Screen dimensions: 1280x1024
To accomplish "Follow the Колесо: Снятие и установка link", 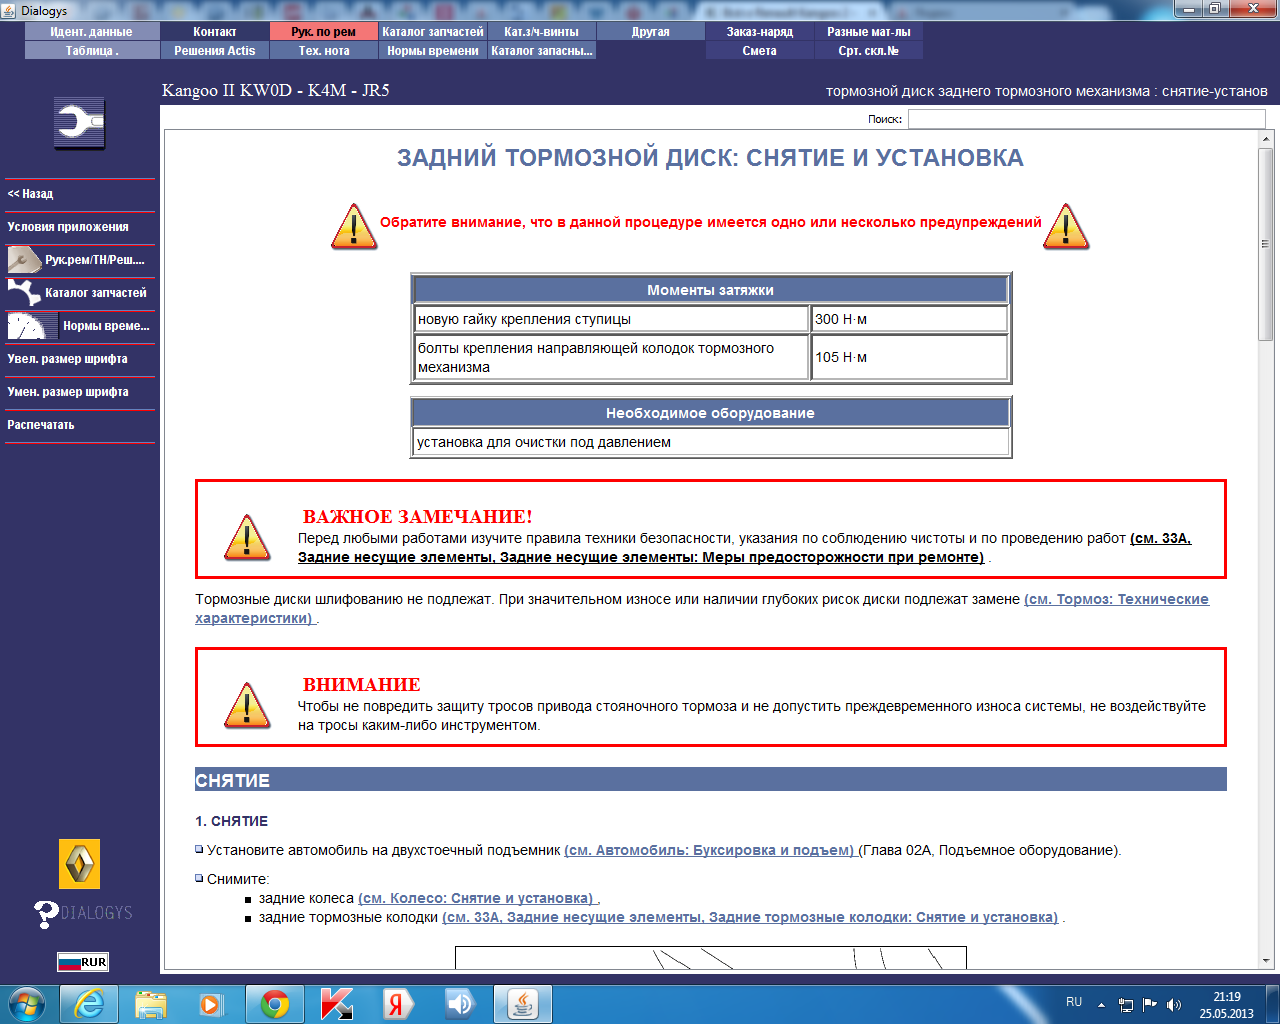I will tap(477, 899).
